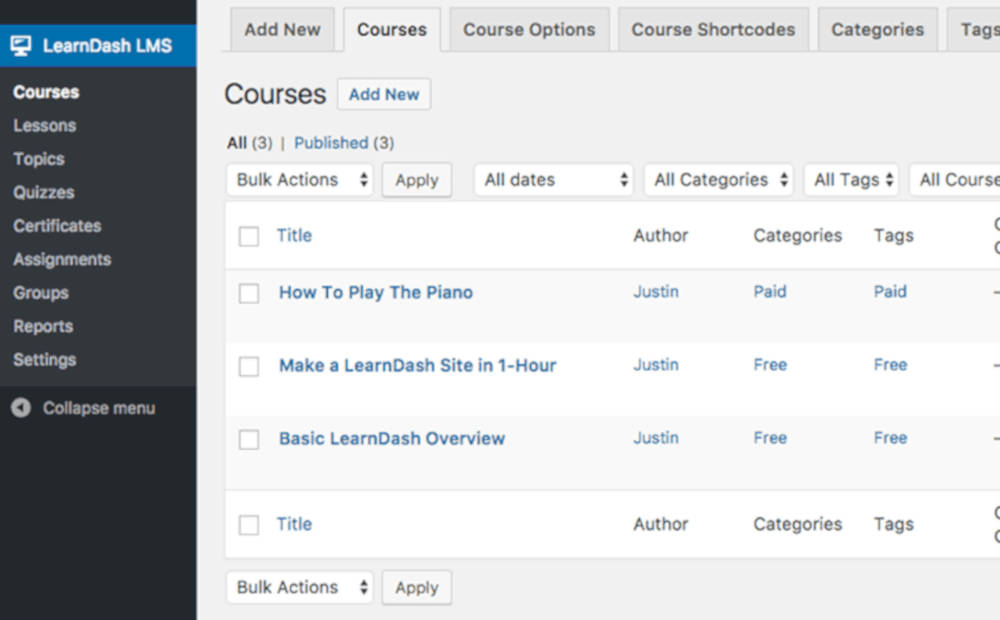This screenshot has width=1000, height=620.
Task: Check the checkbox next to How To Play The Piano
Action: (x=249, y=292)
